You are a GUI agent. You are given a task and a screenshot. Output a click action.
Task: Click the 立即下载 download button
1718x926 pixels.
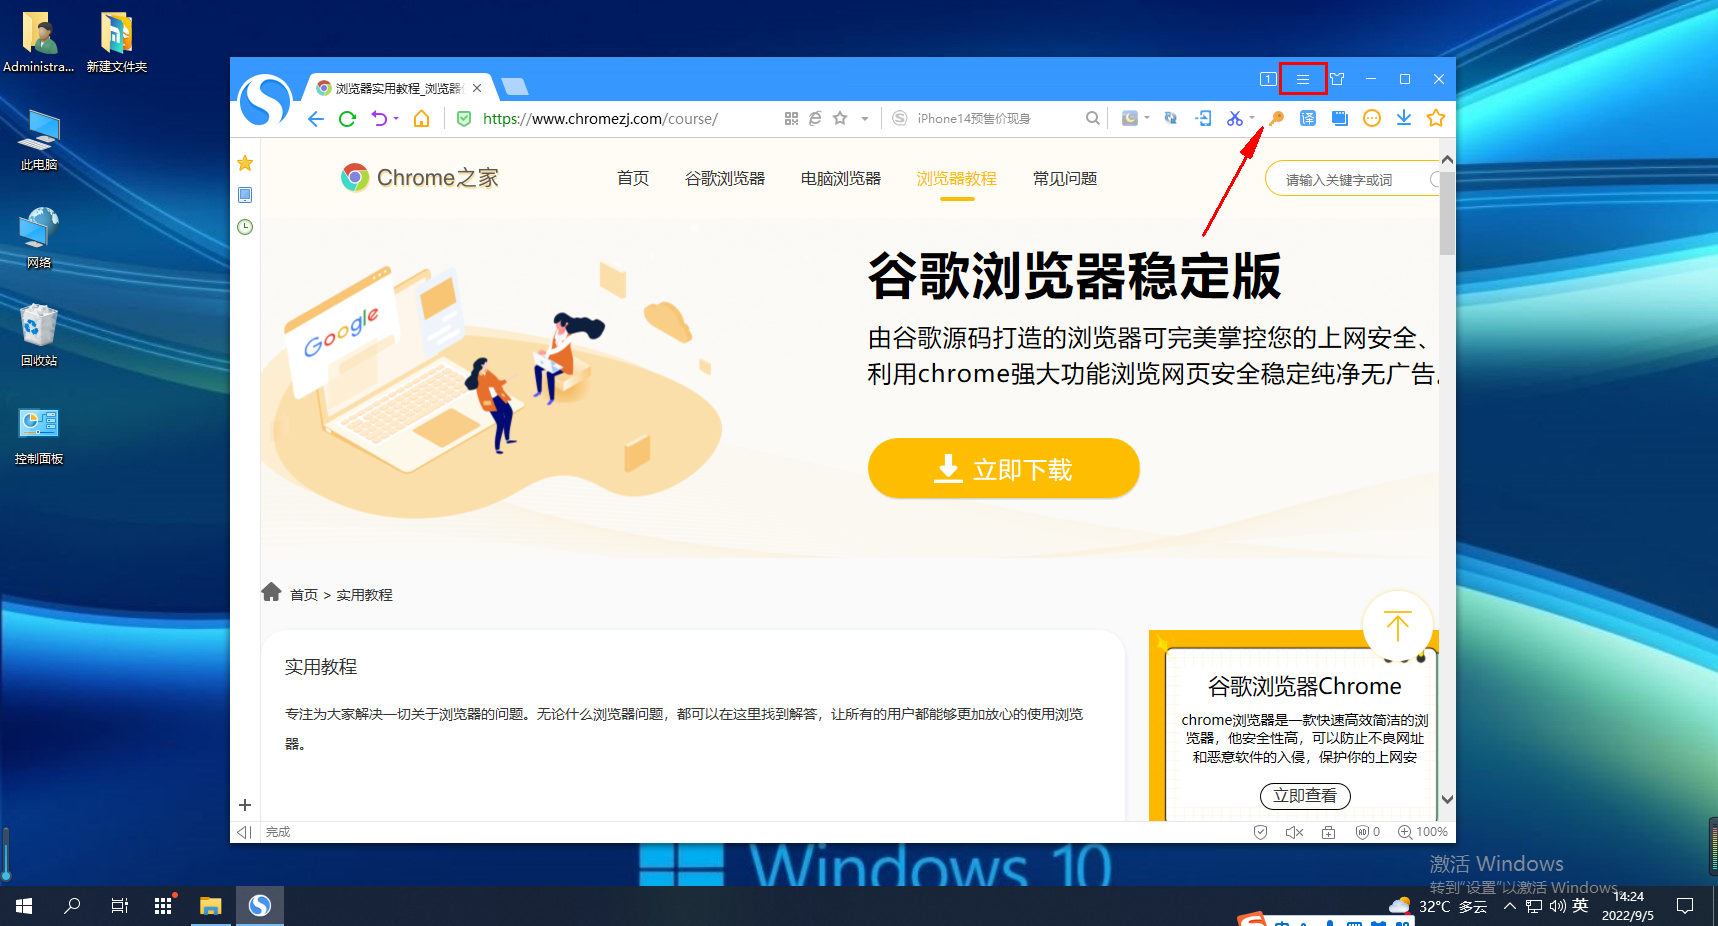1004,468
